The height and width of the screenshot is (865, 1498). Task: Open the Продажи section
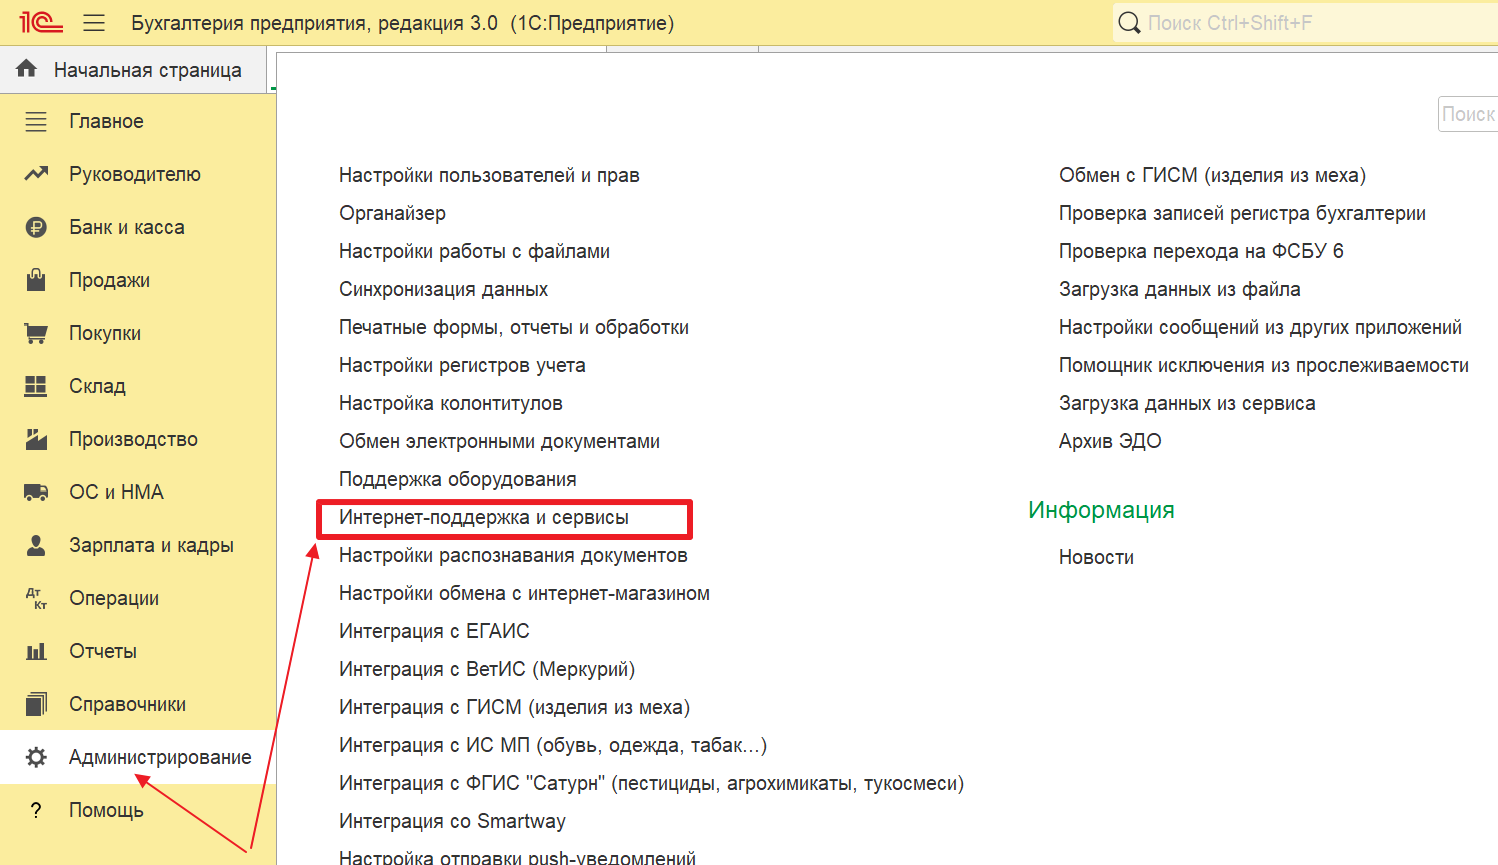click(x=109, y=280)
